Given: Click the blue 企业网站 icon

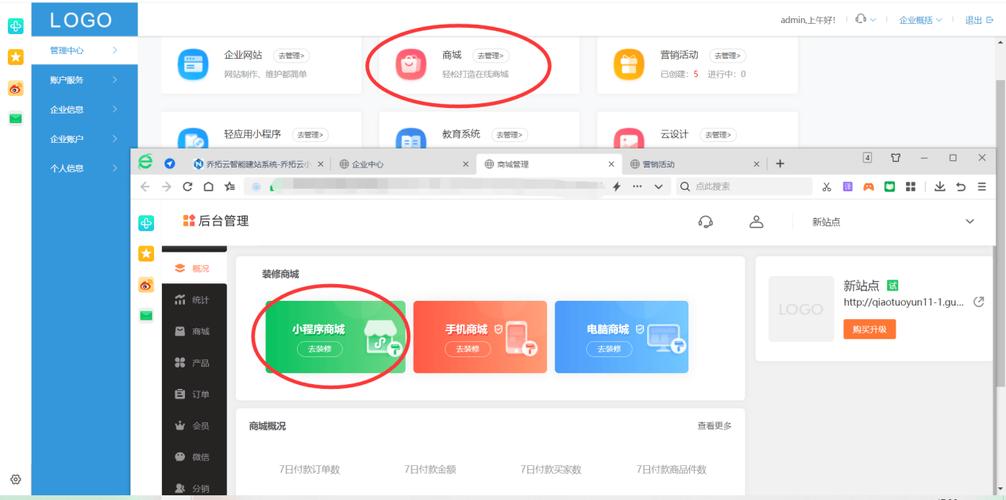Looking at the screenshot, I should 193,65.
